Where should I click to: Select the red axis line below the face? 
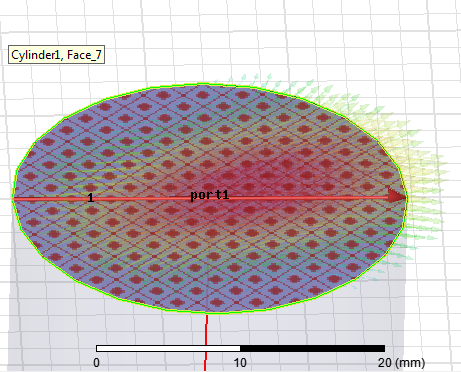point(206,343)
